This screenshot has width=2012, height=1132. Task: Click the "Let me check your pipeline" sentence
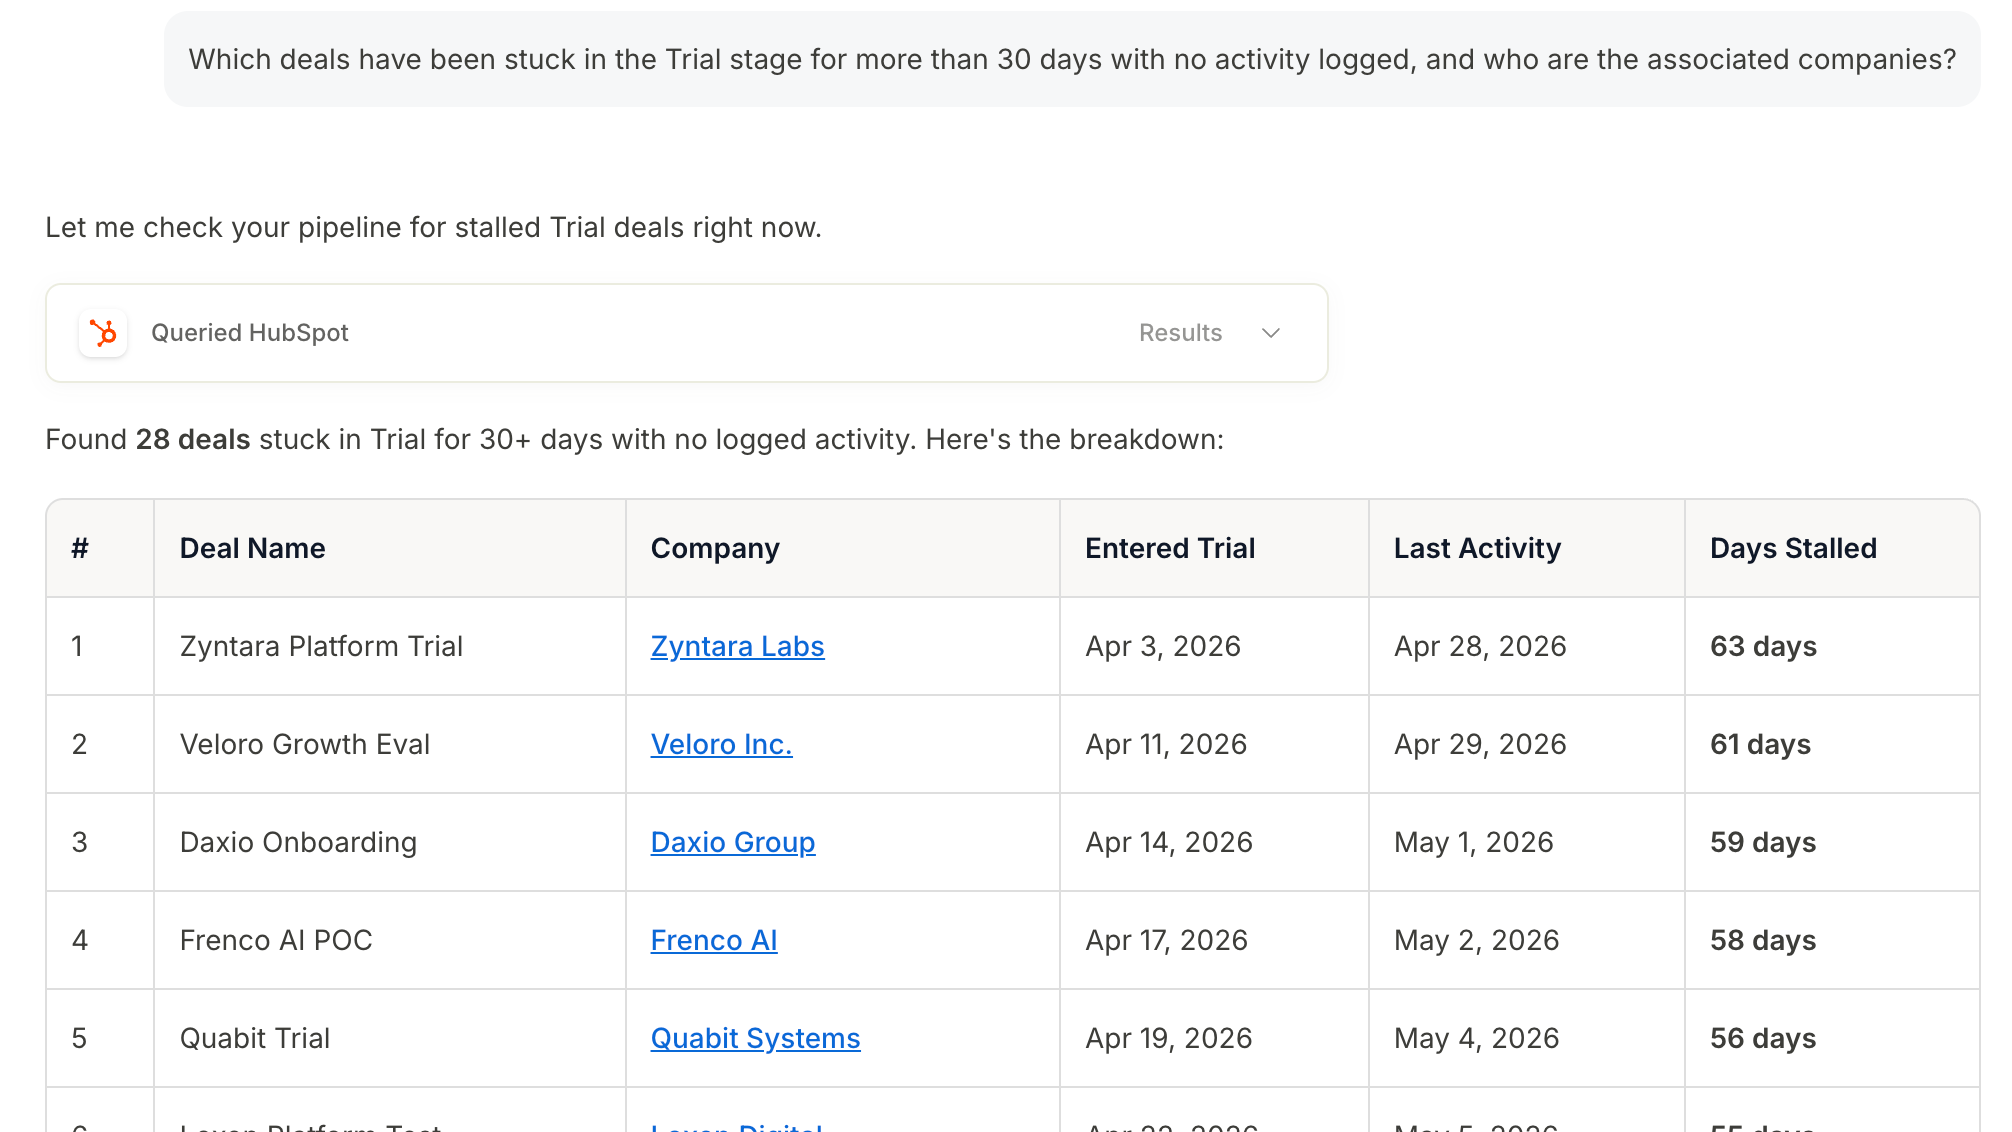[x=433, y=228]
